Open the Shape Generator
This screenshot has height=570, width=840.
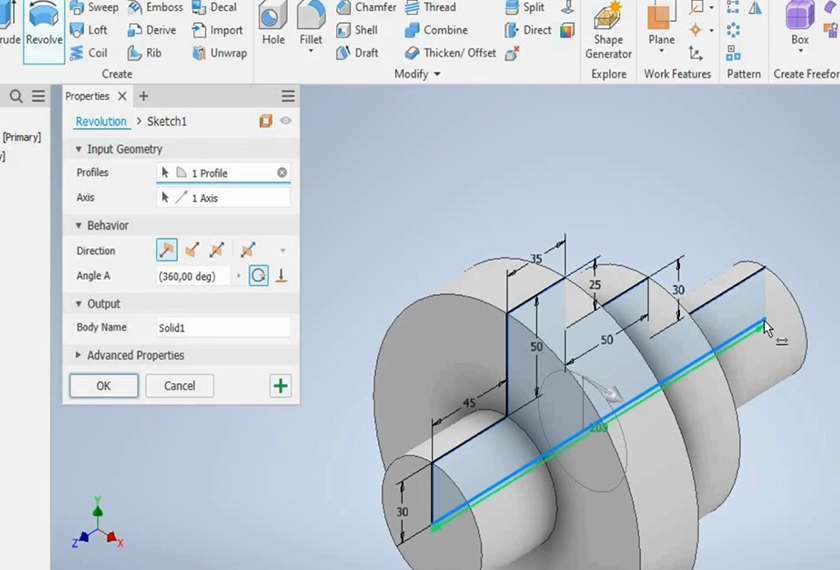click(x=608, y=30)
